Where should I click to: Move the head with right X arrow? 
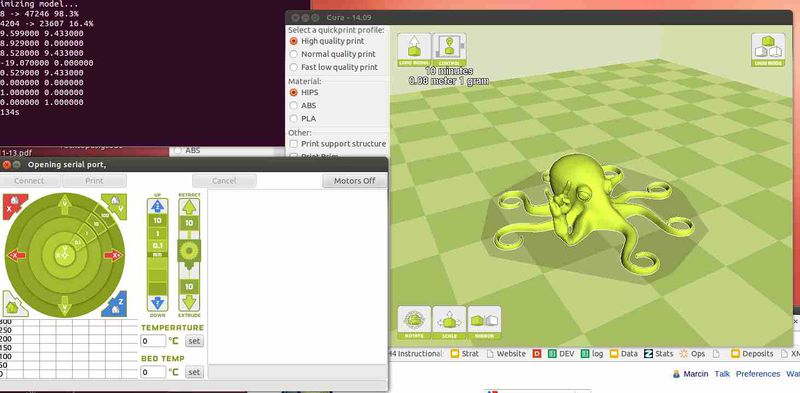pos(113,255)
